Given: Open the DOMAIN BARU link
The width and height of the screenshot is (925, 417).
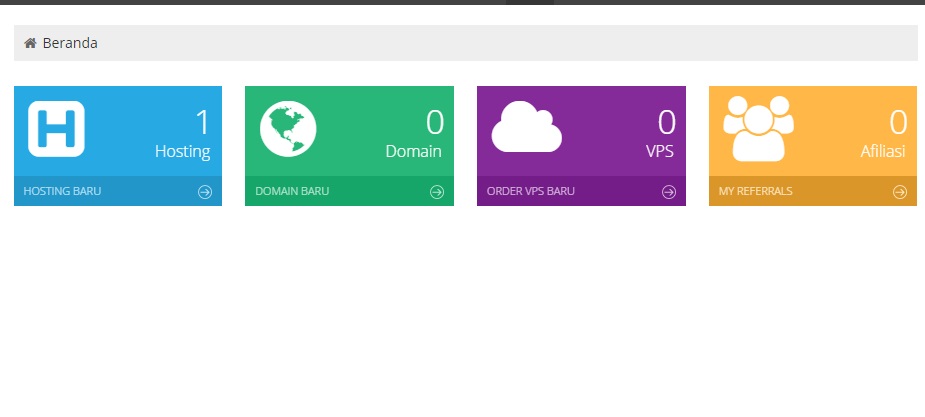Looking at the screenshot, I should (x=292, y=191).
